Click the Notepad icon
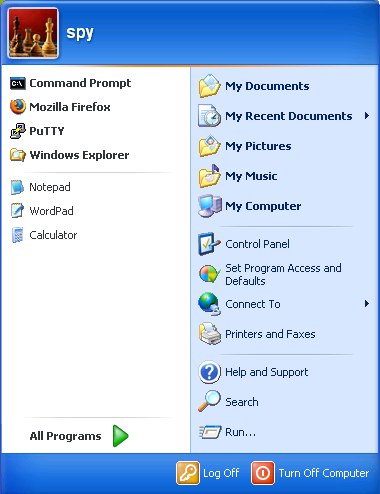The width and height of the screenshot is (380, 494). 17,187
